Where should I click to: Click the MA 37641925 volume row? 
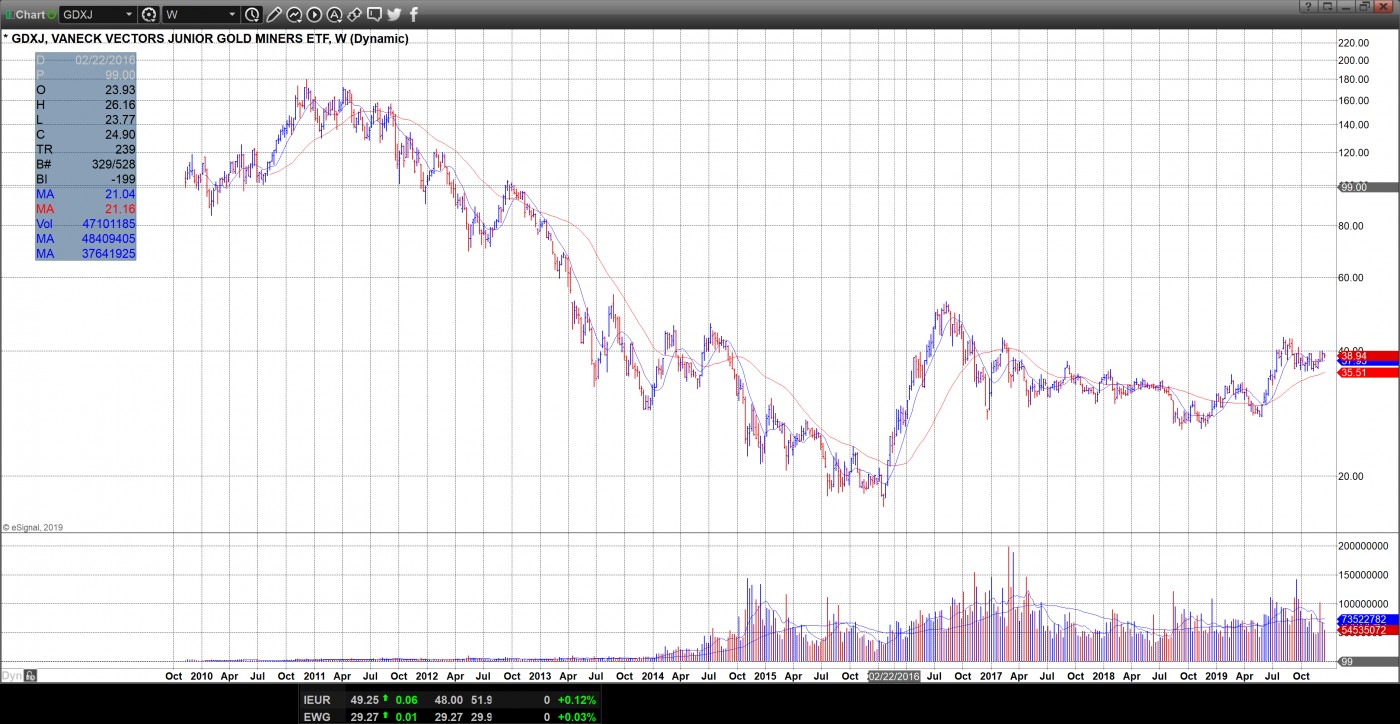[85, 254]
